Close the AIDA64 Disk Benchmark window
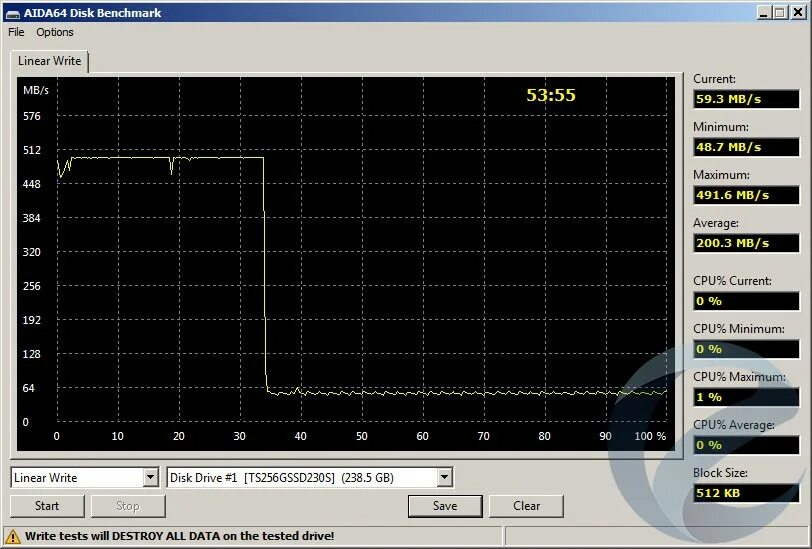812x549 pixels. point(798,12)
